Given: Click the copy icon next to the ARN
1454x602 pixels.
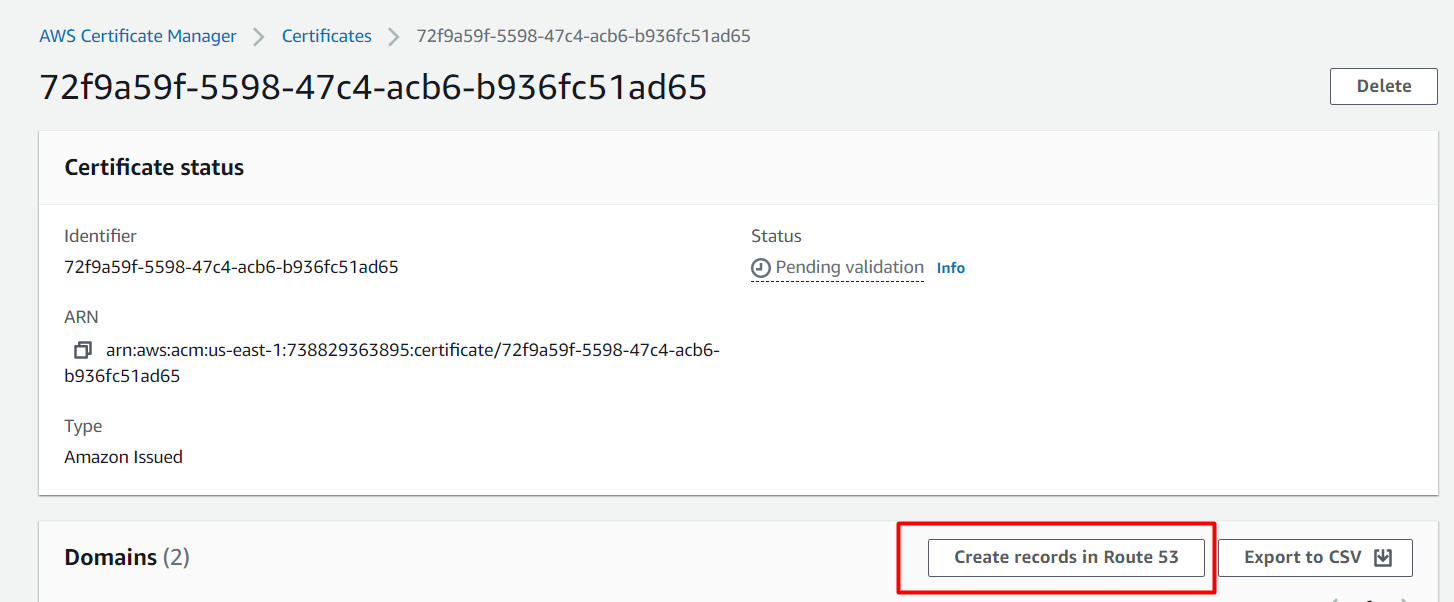Looking at the screenshot, I should [82, 350].
